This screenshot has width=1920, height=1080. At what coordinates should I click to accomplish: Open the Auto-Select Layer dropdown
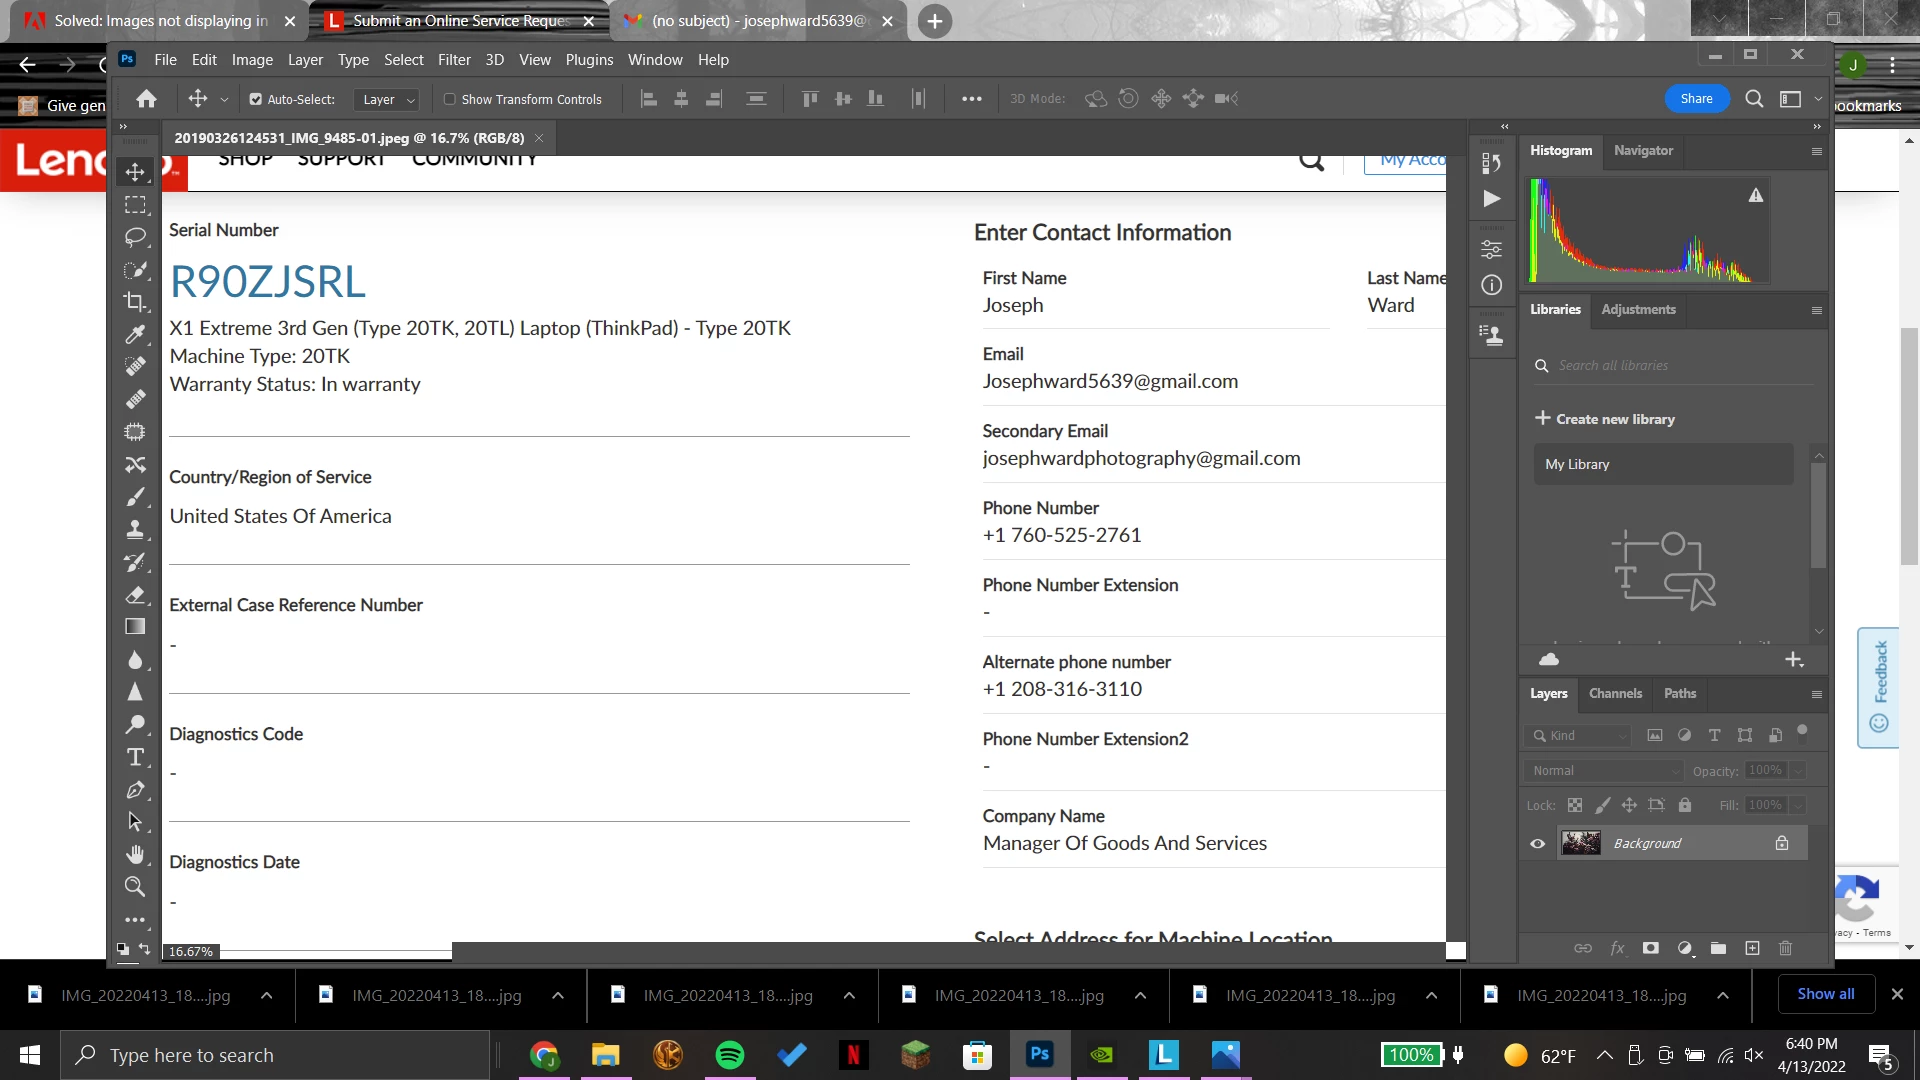(388, 99)
